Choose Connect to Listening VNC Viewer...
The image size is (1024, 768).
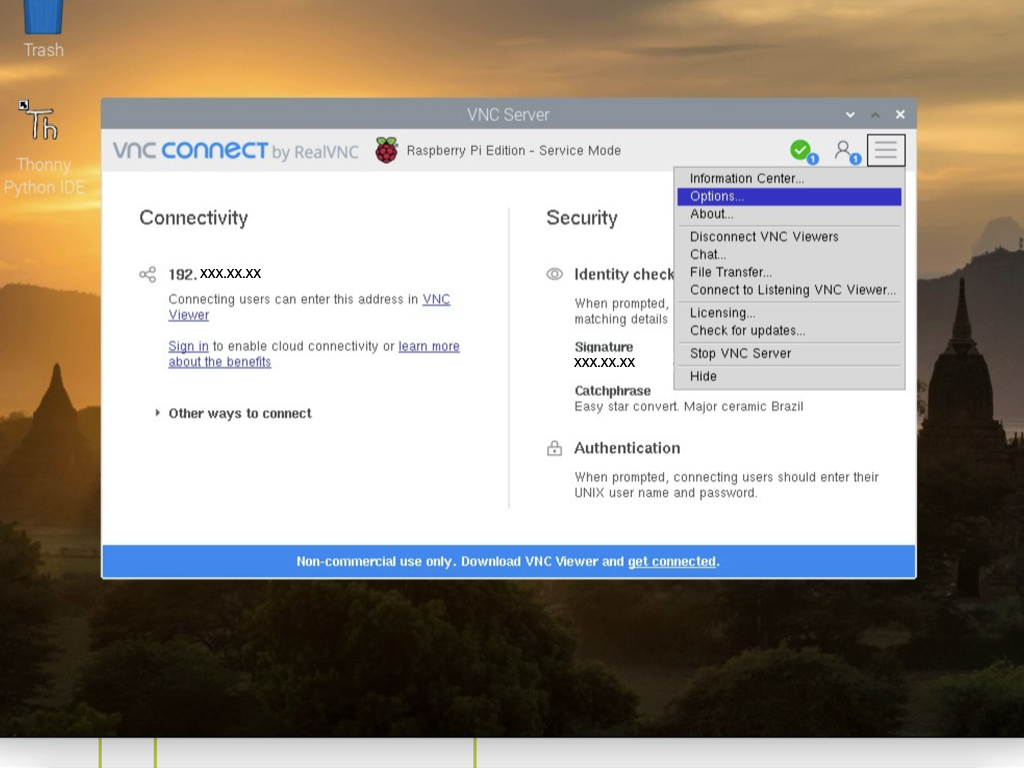pos(789,290)
